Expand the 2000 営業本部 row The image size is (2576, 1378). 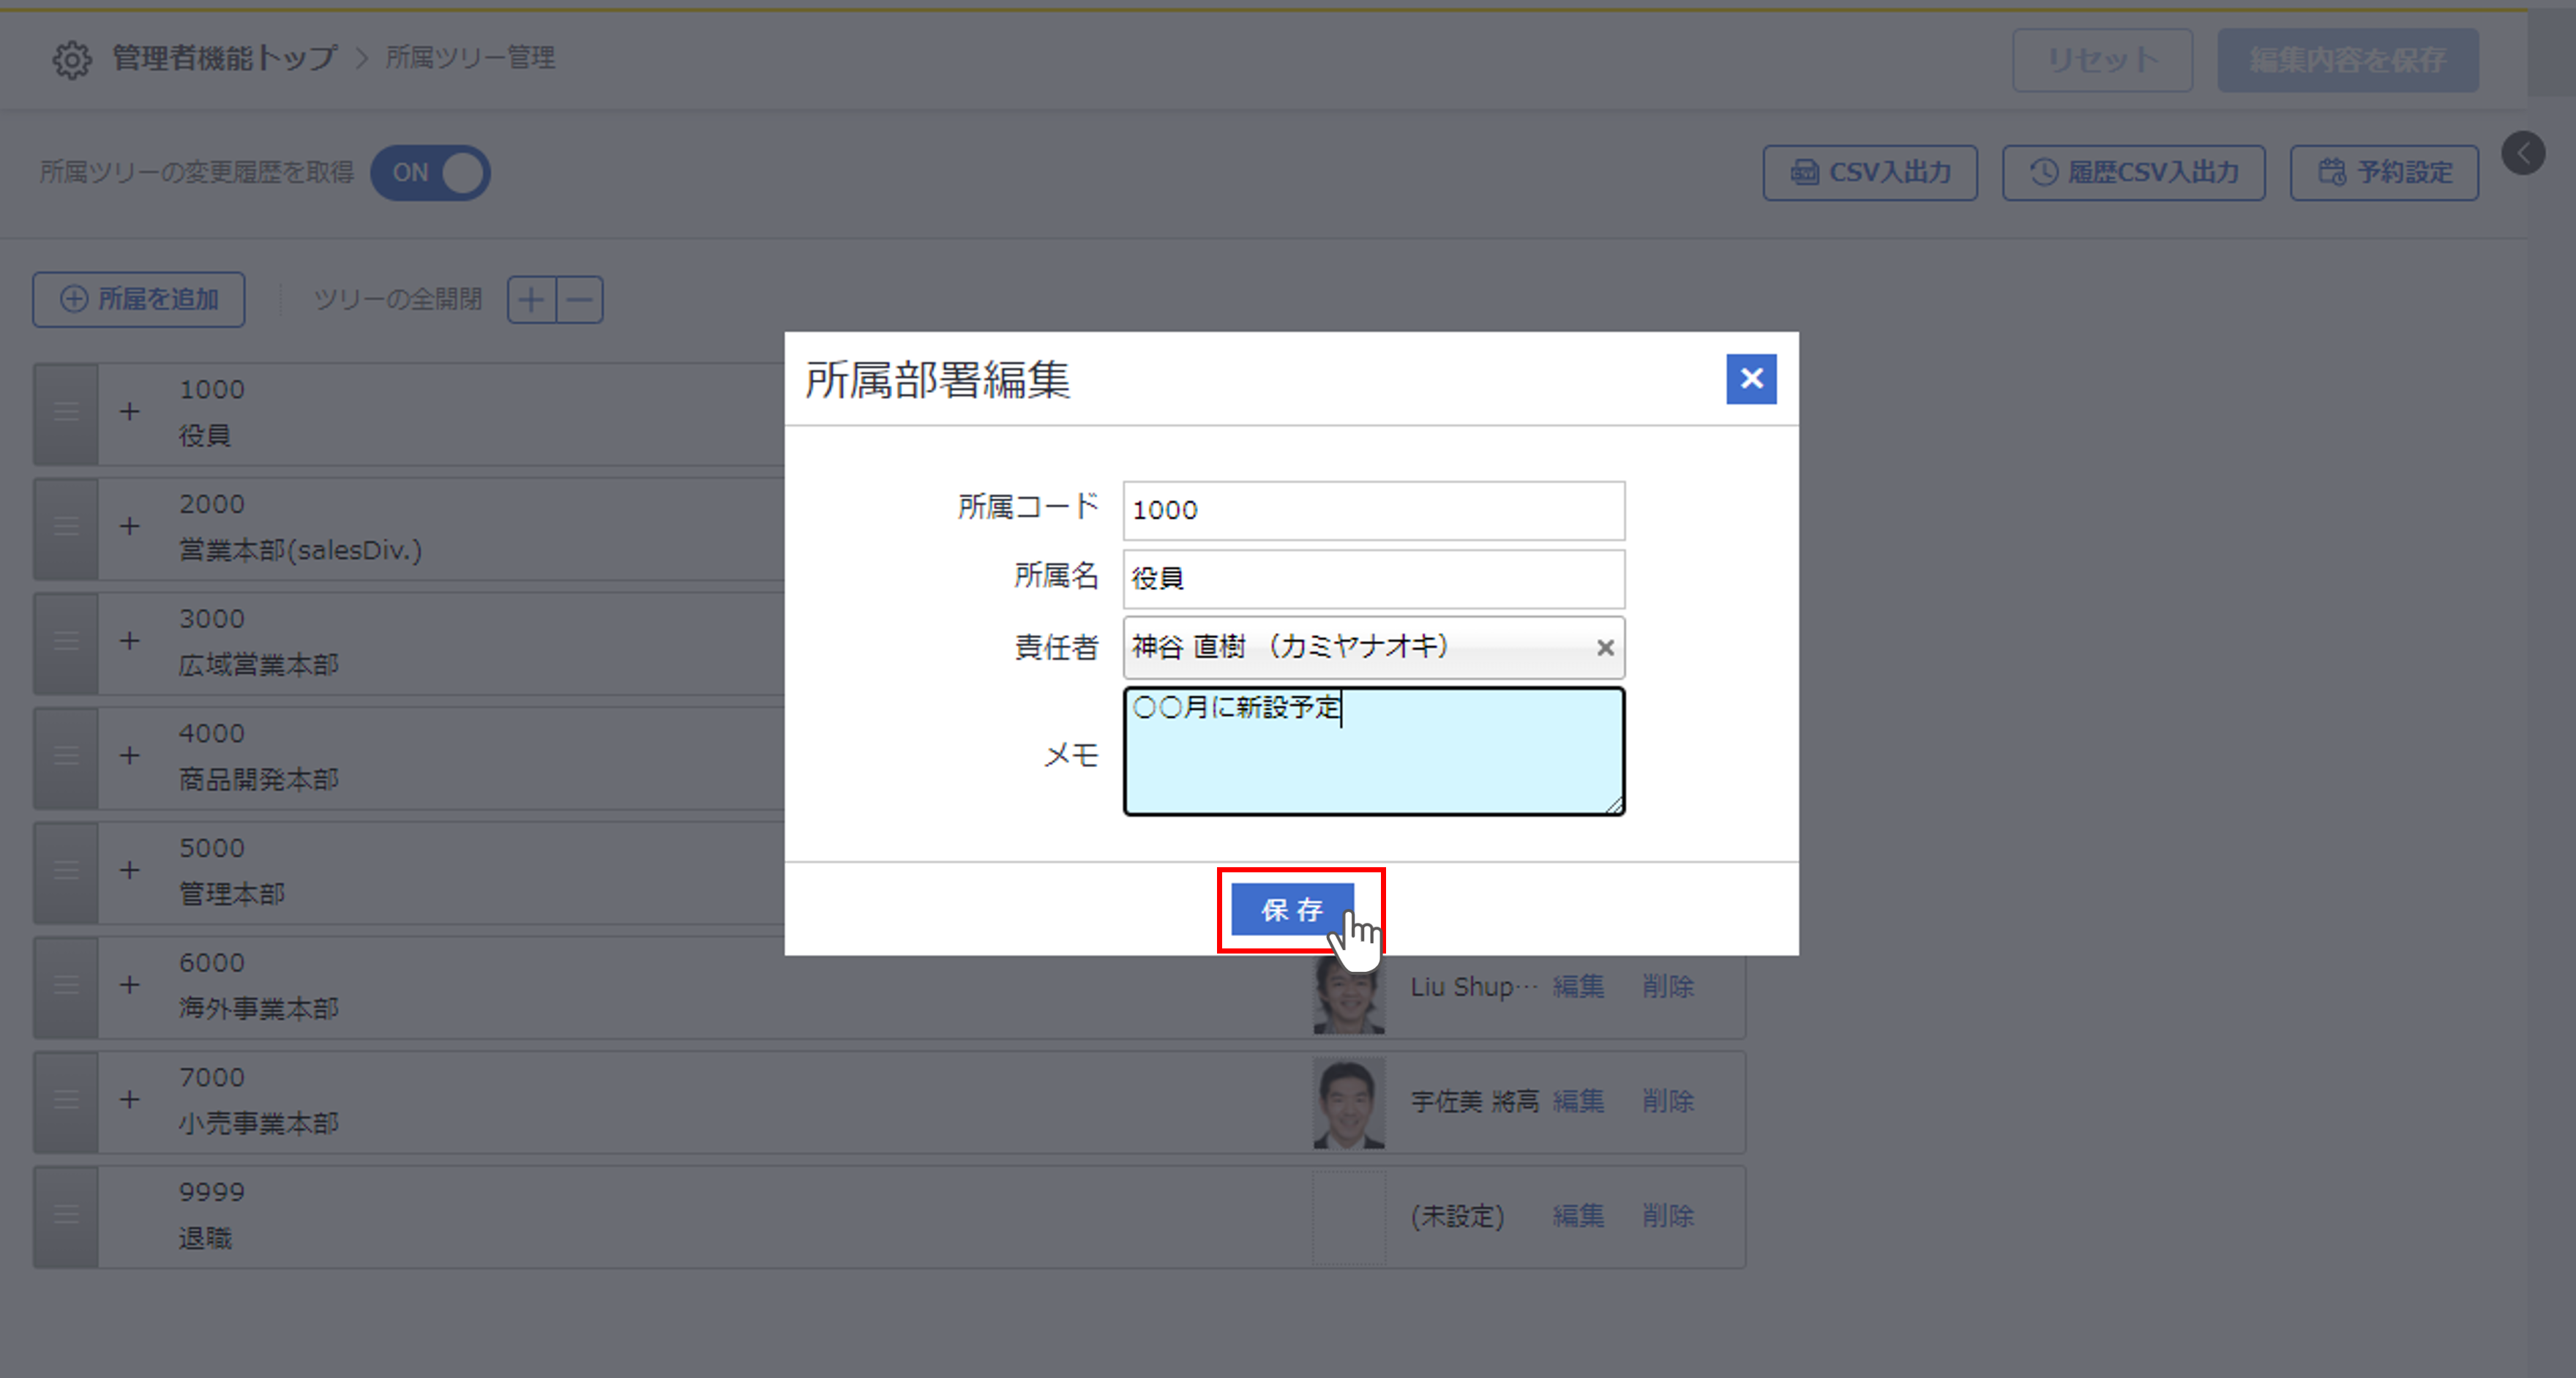pyautogui.click(x=130, y=526)
